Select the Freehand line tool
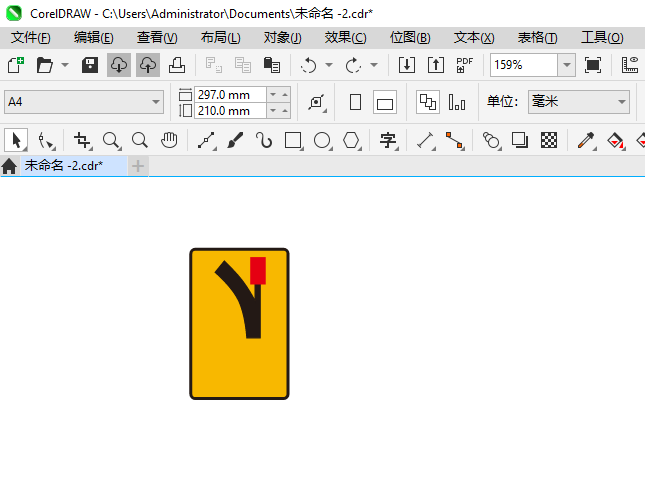645x483 pixels. [206, 140]
